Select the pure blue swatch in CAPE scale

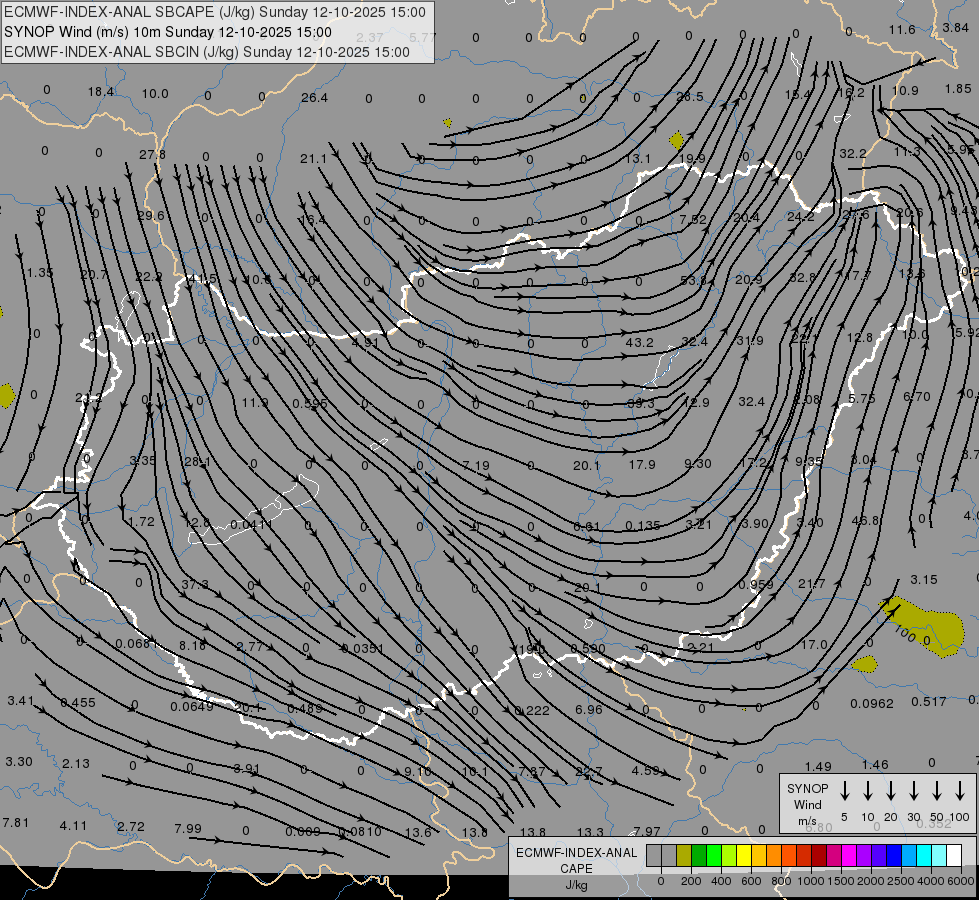point(893,855)
